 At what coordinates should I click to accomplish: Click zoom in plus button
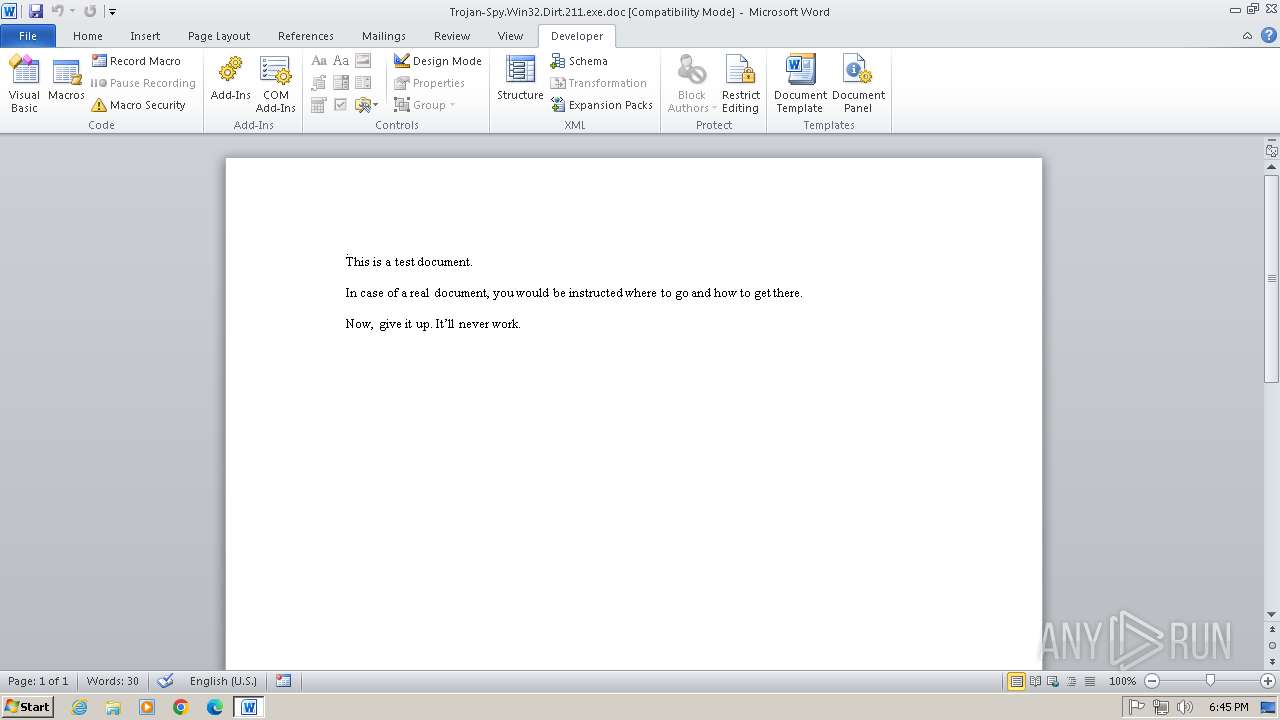(x=1268, y=681)
